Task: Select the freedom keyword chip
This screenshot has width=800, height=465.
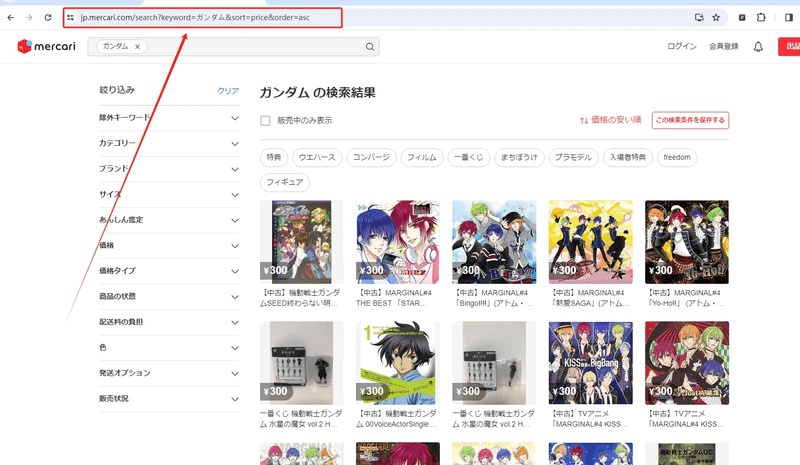Action: click(x=677, y=157)
